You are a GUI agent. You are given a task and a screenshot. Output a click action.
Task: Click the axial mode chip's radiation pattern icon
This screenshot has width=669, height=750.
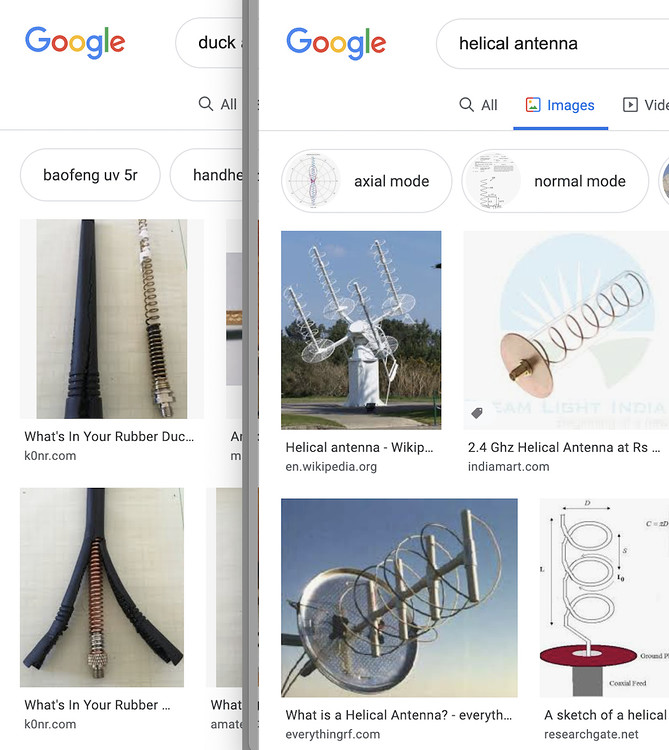pyautogui.click(x=311, y=181)
